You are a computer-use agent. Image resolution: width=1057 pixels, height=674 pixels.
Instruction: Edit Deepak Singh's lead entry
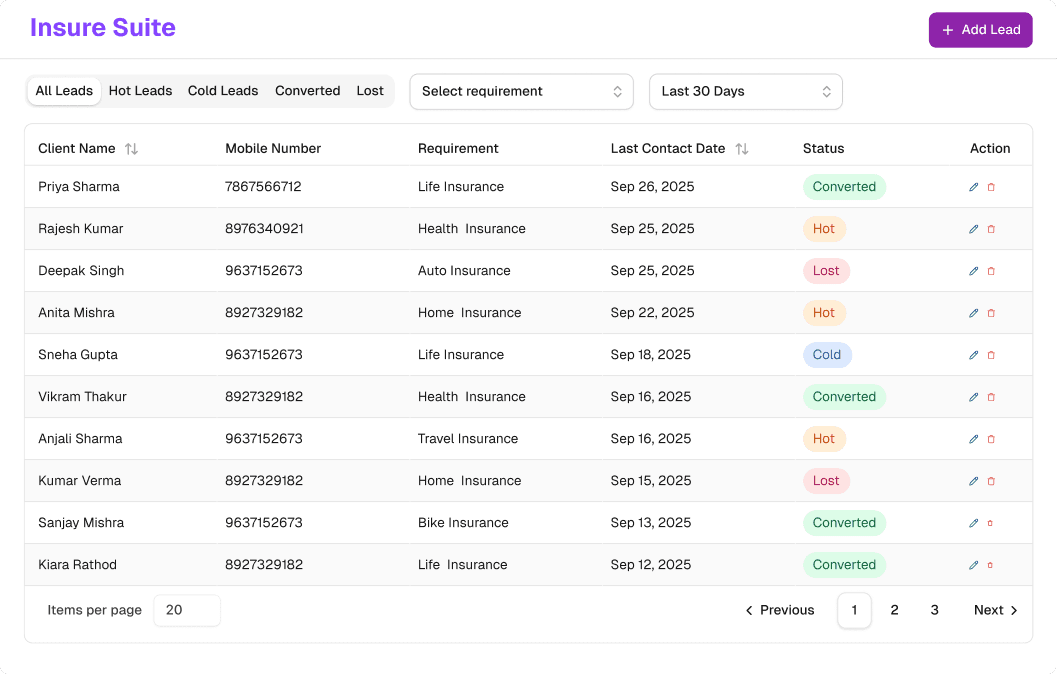tap(973, 271)
